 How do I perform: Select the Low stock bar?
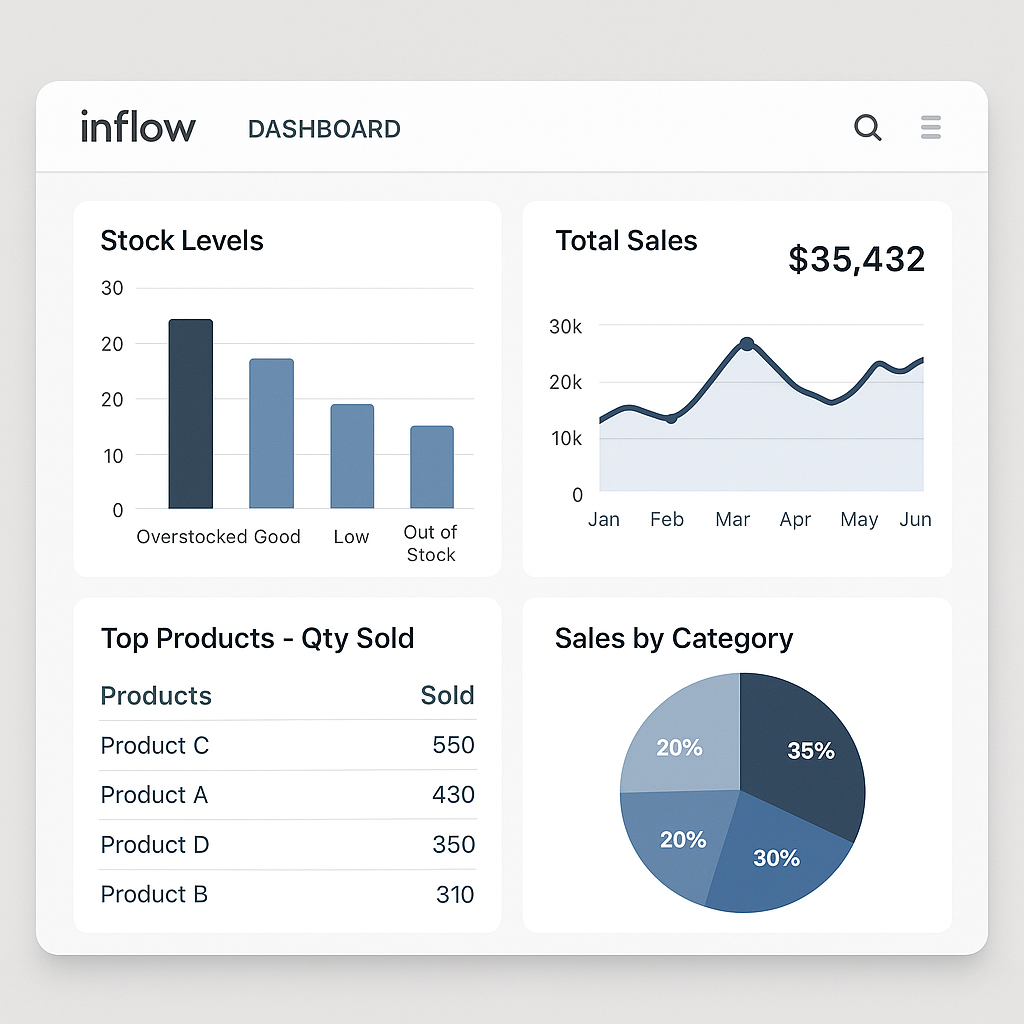pyautogui.click(x=351, y=455)
